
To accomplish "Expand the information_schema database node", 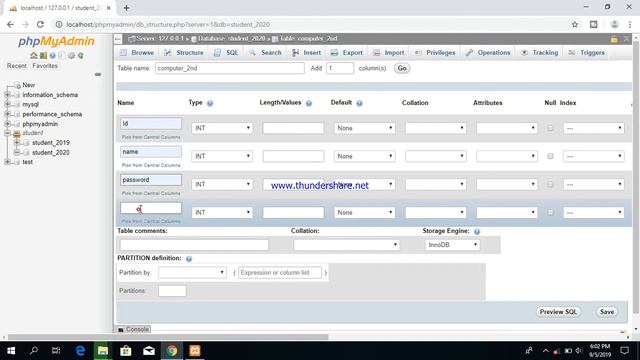I will 7,95.
